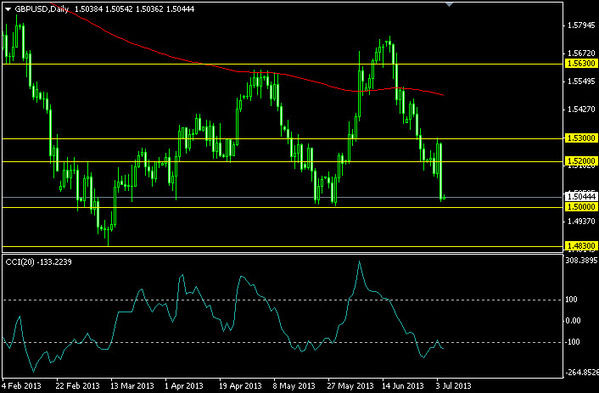Screen dimensions: 599x393
Task: Select the 1.53000 yellow price label
Action: pos(581,138)
